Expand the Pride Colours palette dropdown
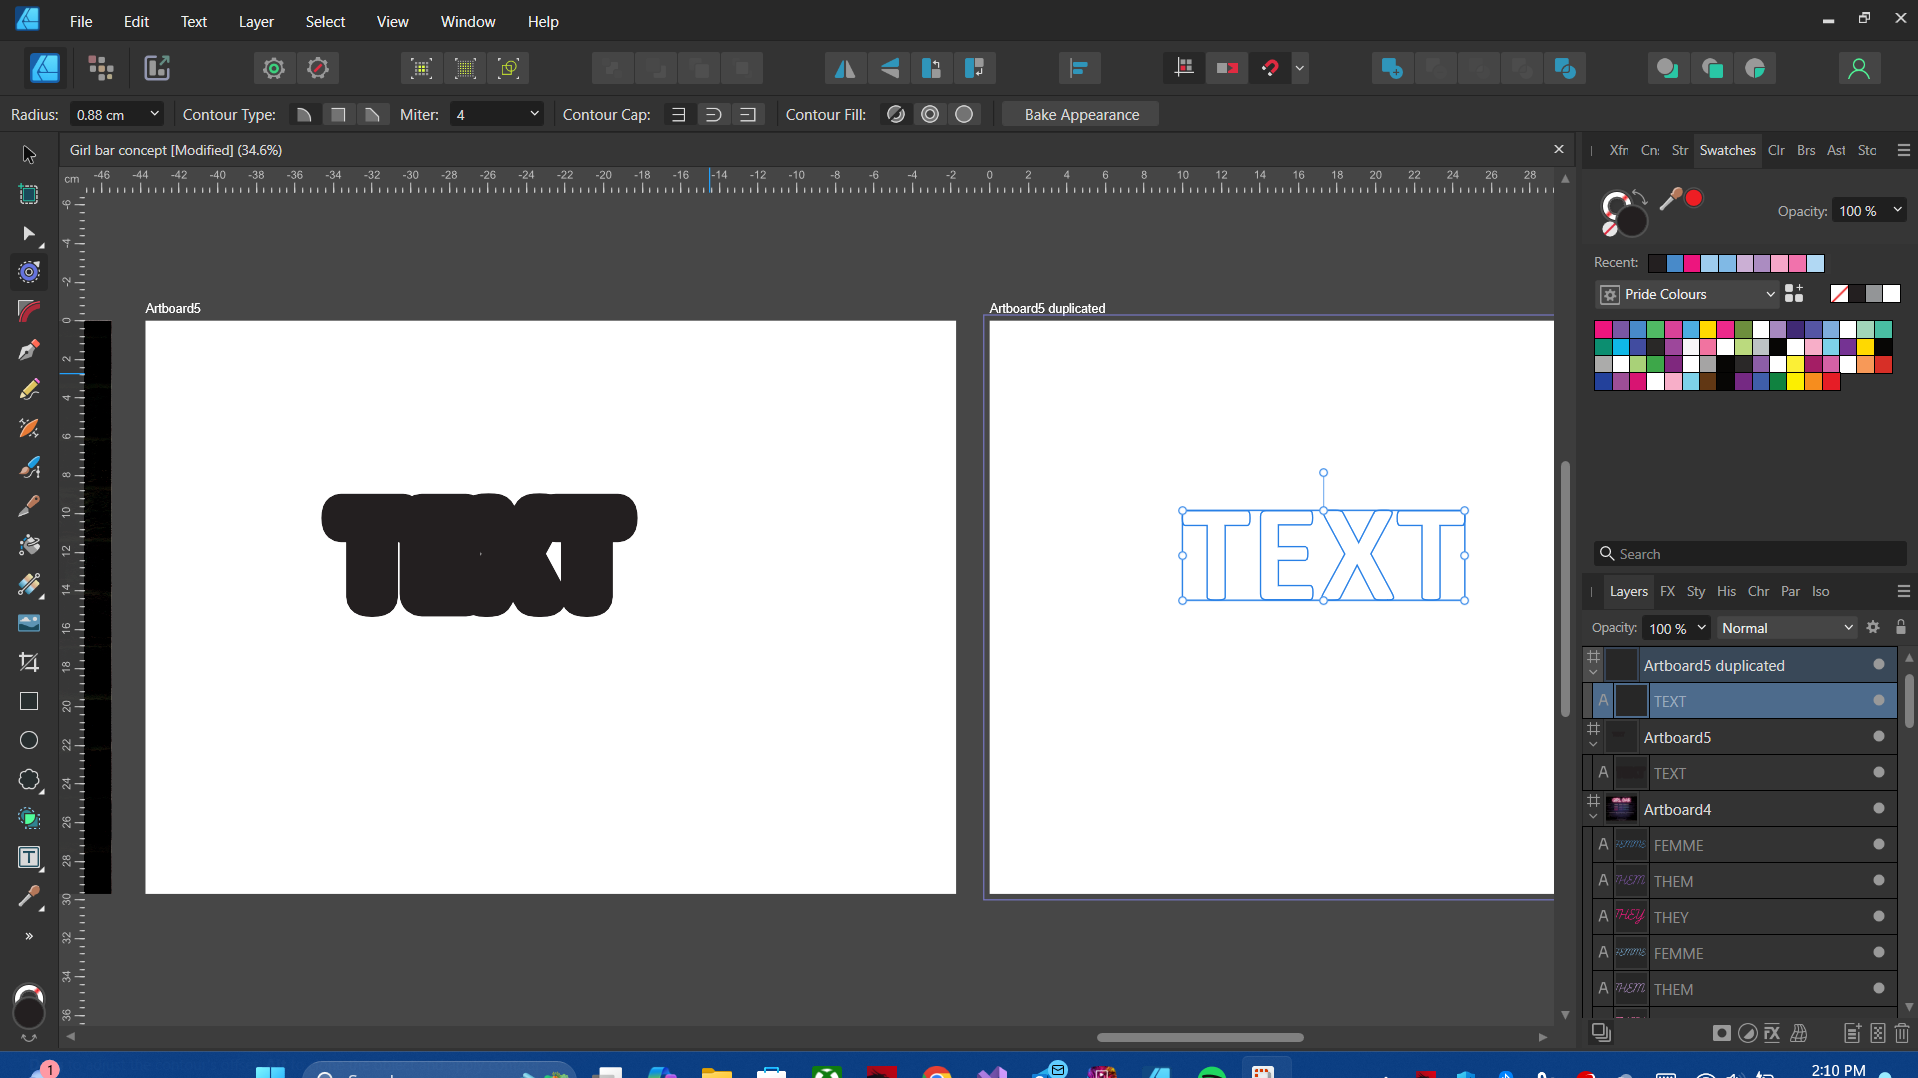This screenshot has height=1078, width=1918. 1769,294
